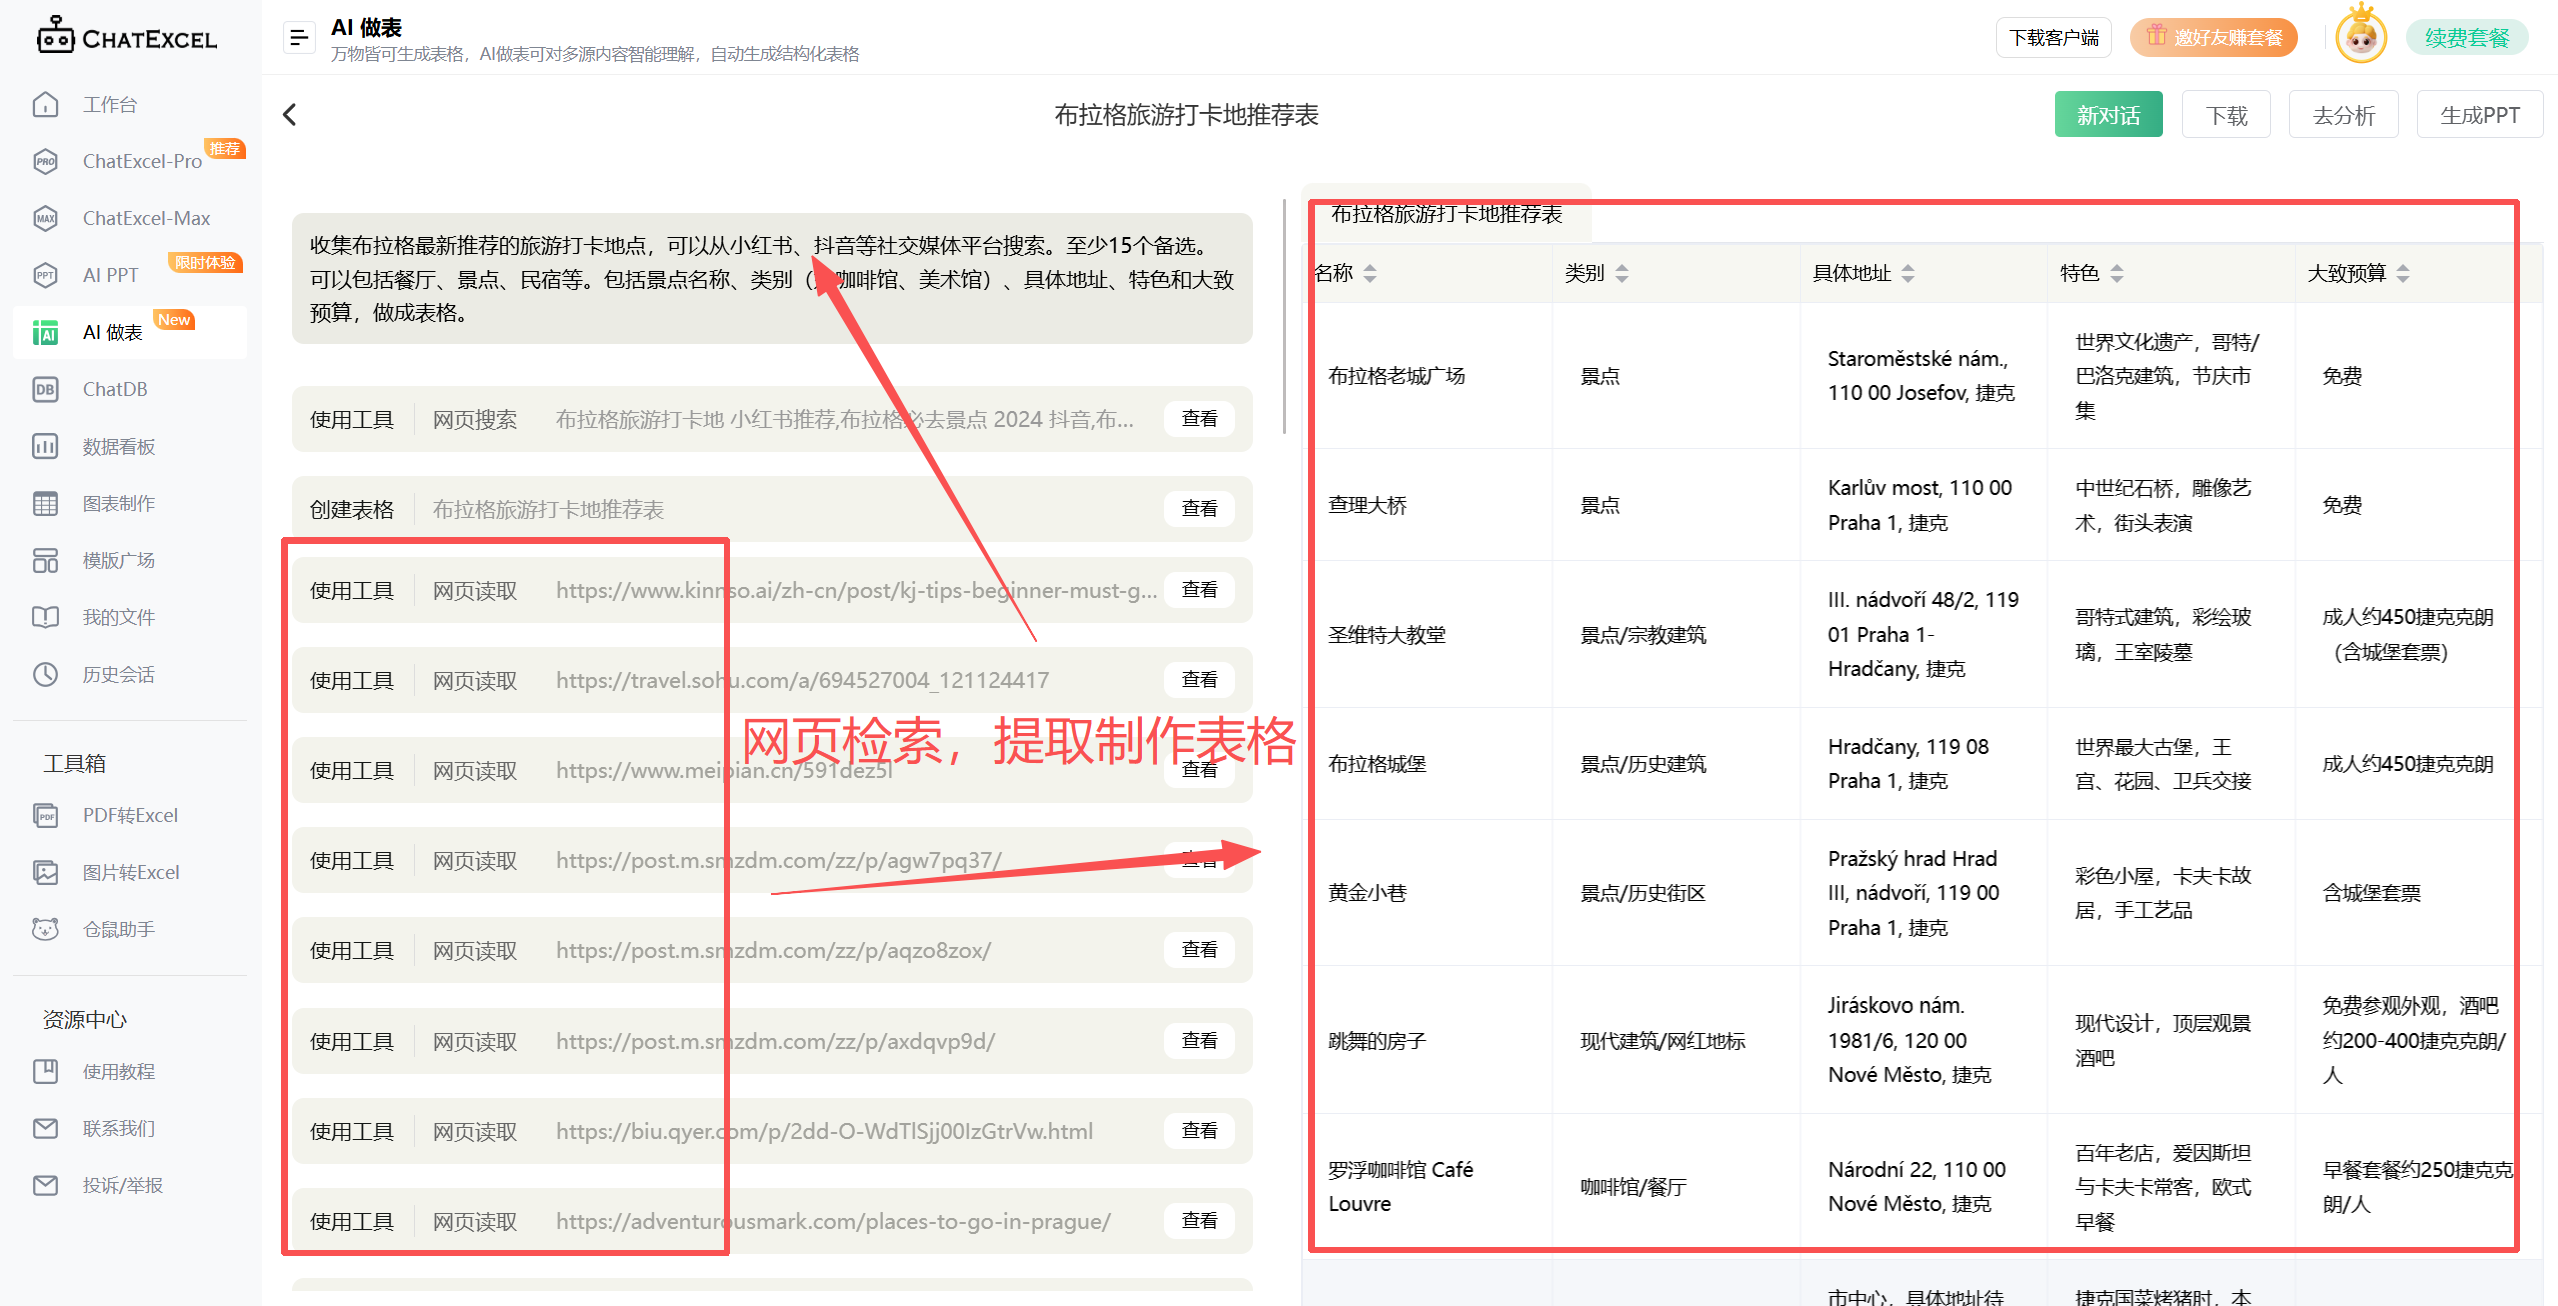Image resolution: width=2558 pixels, height=1306 pixels.
Task: Open 图片转Excel tool icon
Action: 46,872
